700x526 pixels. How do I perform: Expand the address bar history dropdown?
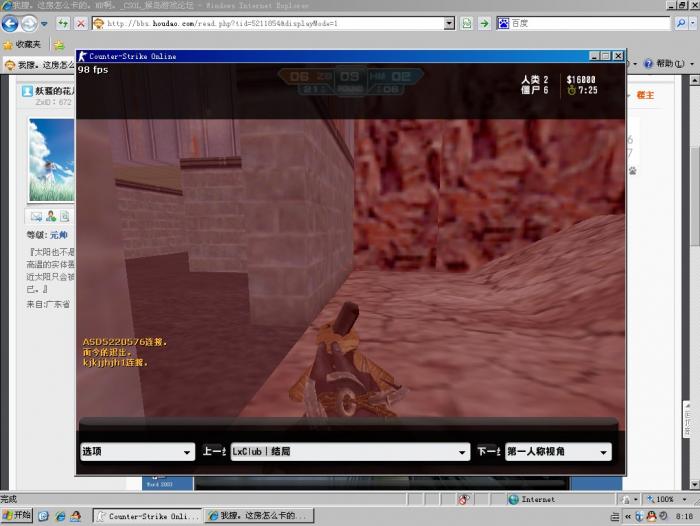pos(449,23)
